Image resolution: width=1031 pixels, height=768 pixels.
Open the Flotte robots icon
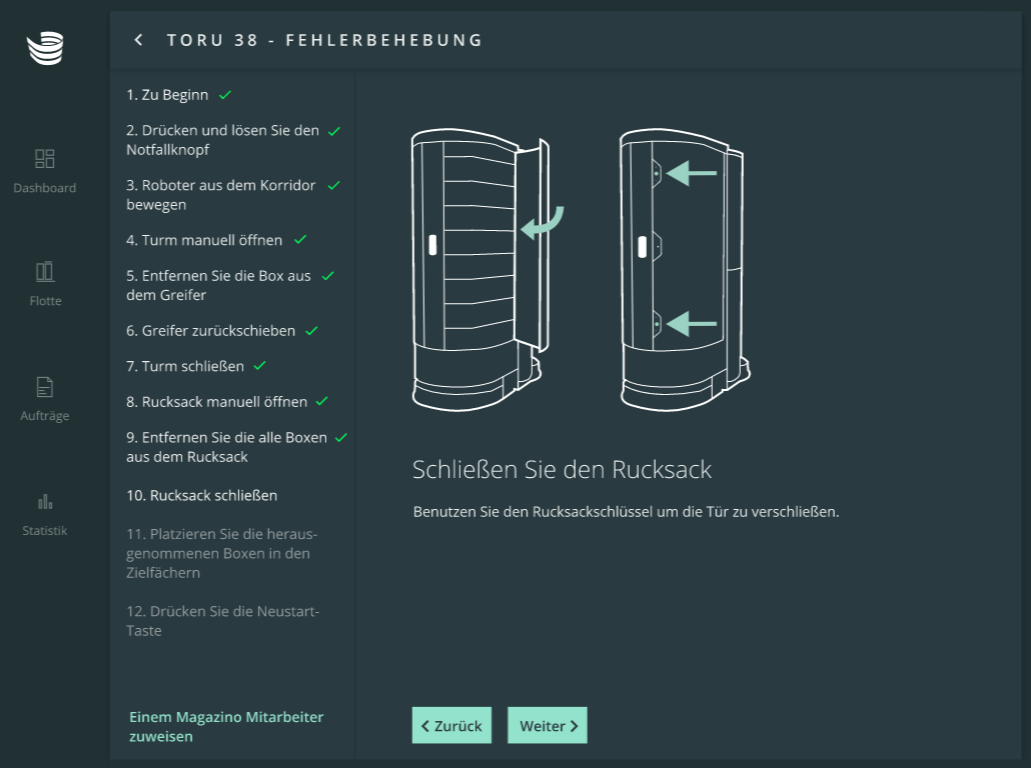point(45,272)
